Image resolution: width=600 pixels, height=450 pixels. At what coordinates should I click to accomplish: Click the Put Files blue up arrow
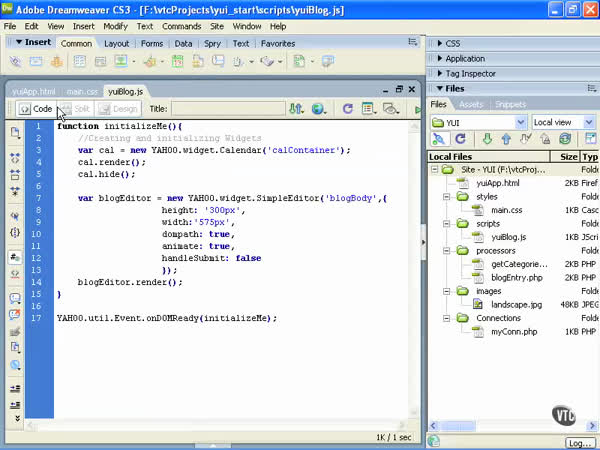506,139
